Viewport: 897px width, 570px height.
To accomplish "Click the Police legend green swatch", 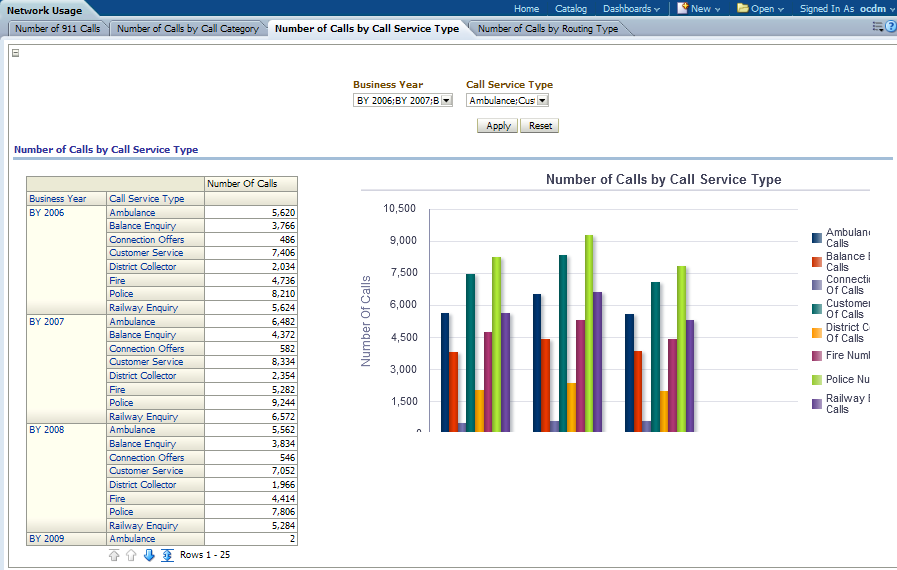I will (x=817, y=380).
